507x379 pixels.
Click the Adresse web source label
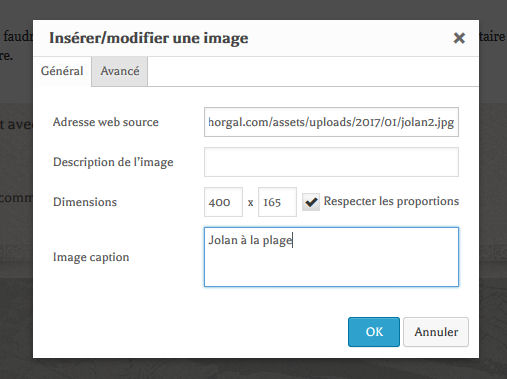coord(106,122)
